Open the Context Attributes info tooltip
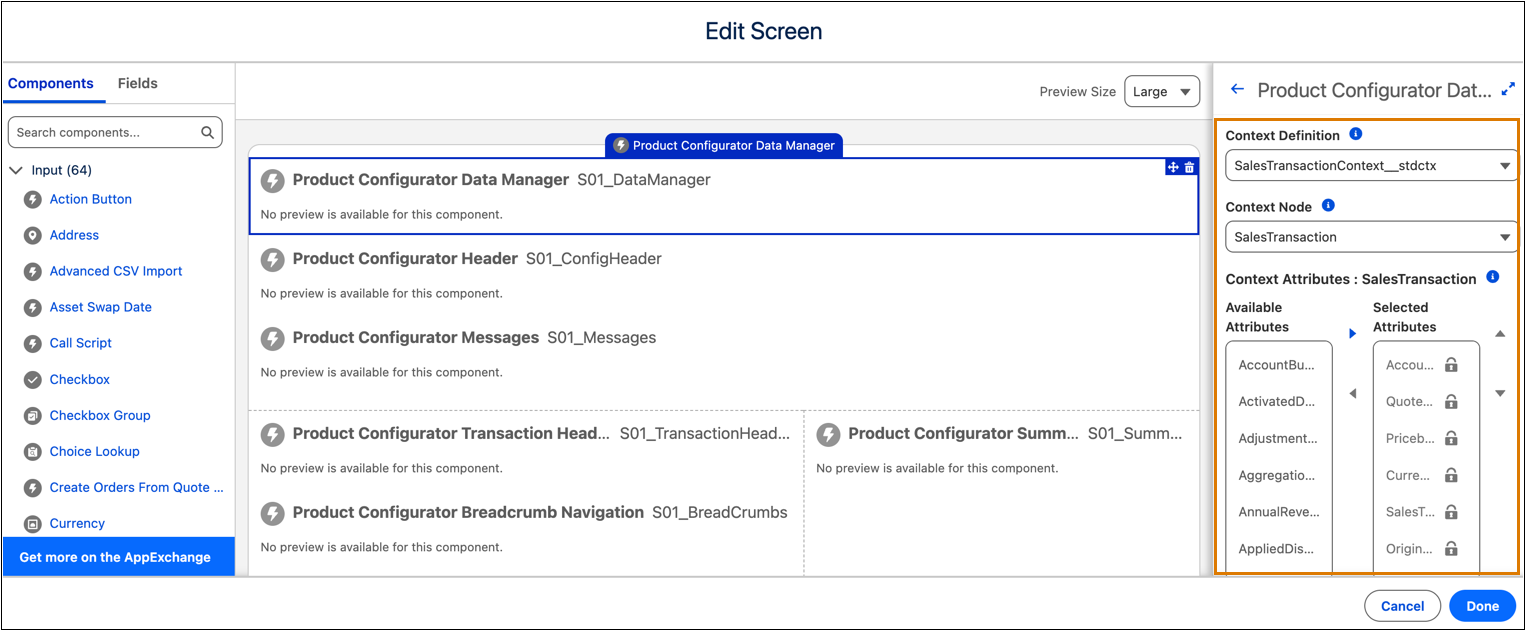 tap(1493, 277)
